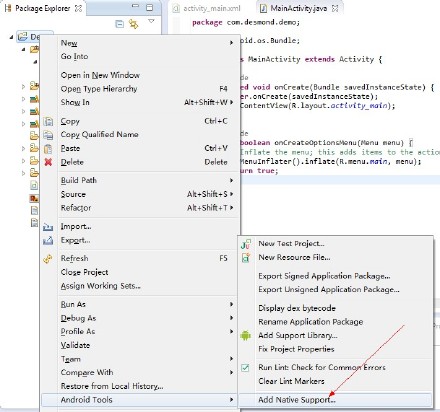Select the Package Explorer tab

pos(43,8)
